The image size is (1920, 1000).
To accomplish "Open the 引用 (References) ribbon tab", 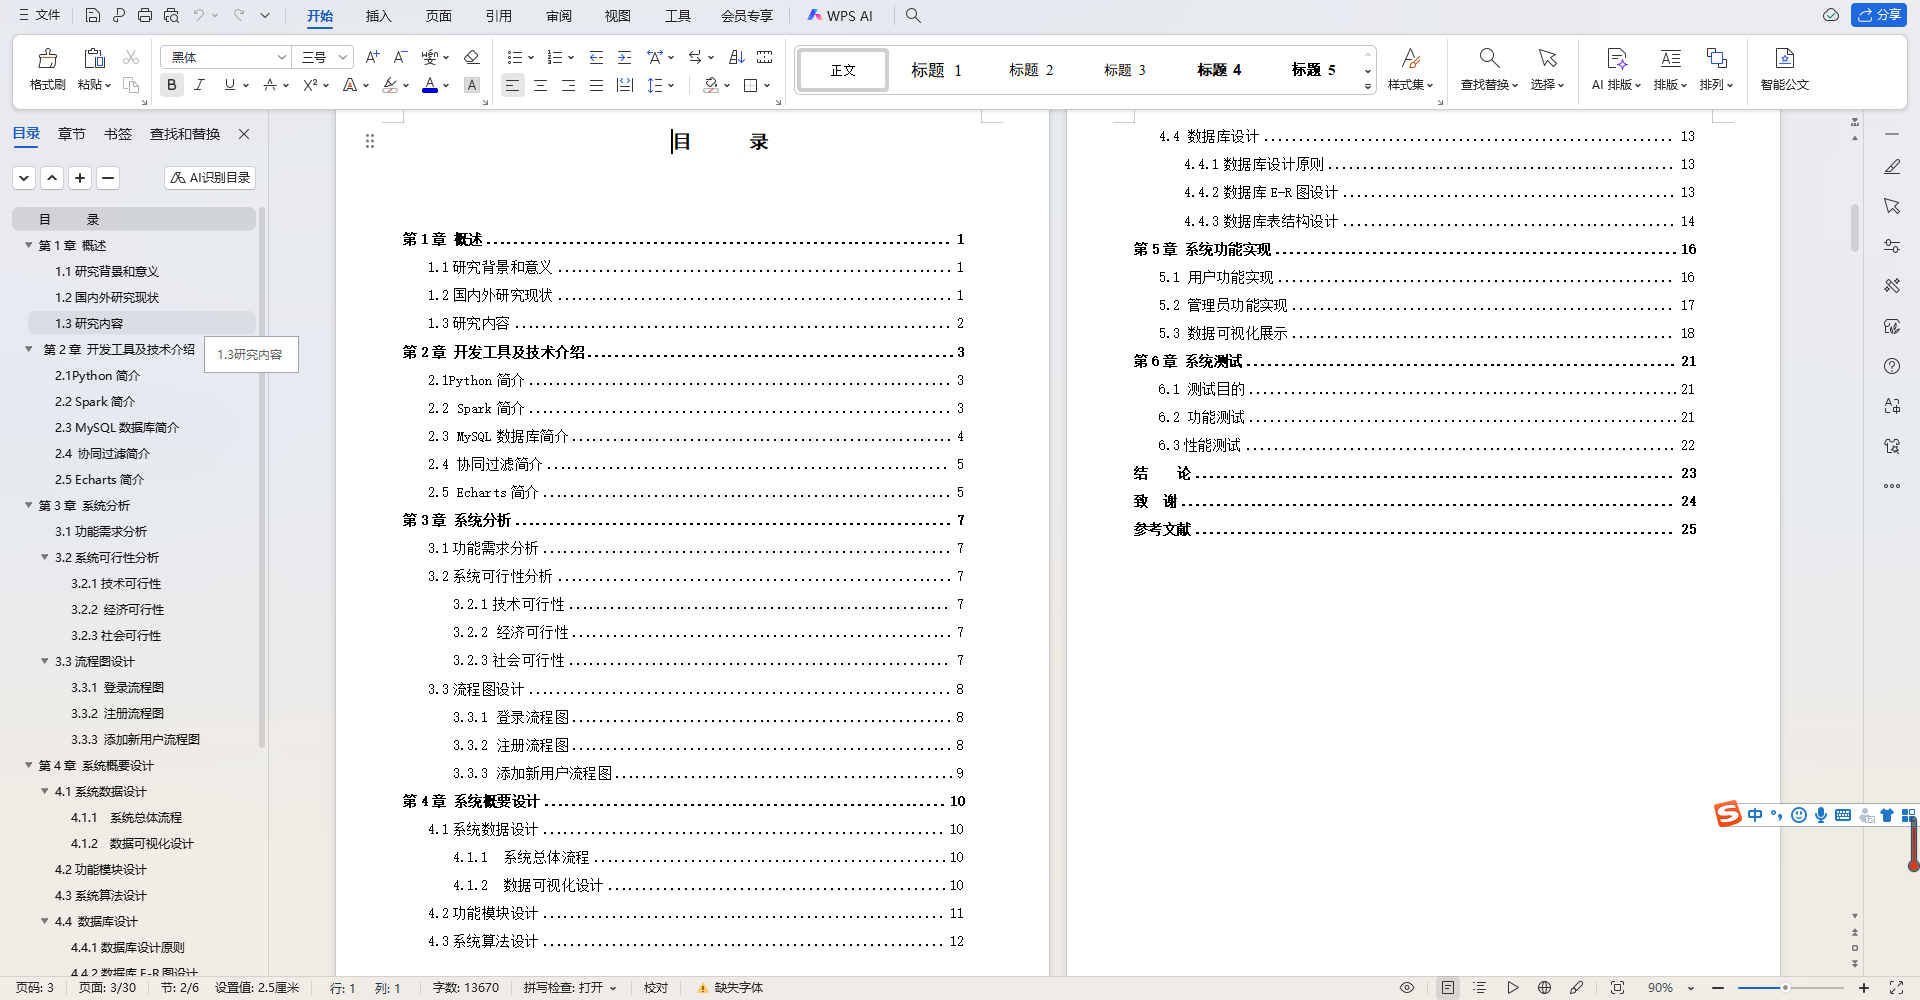I will click(x=498, y=16).
